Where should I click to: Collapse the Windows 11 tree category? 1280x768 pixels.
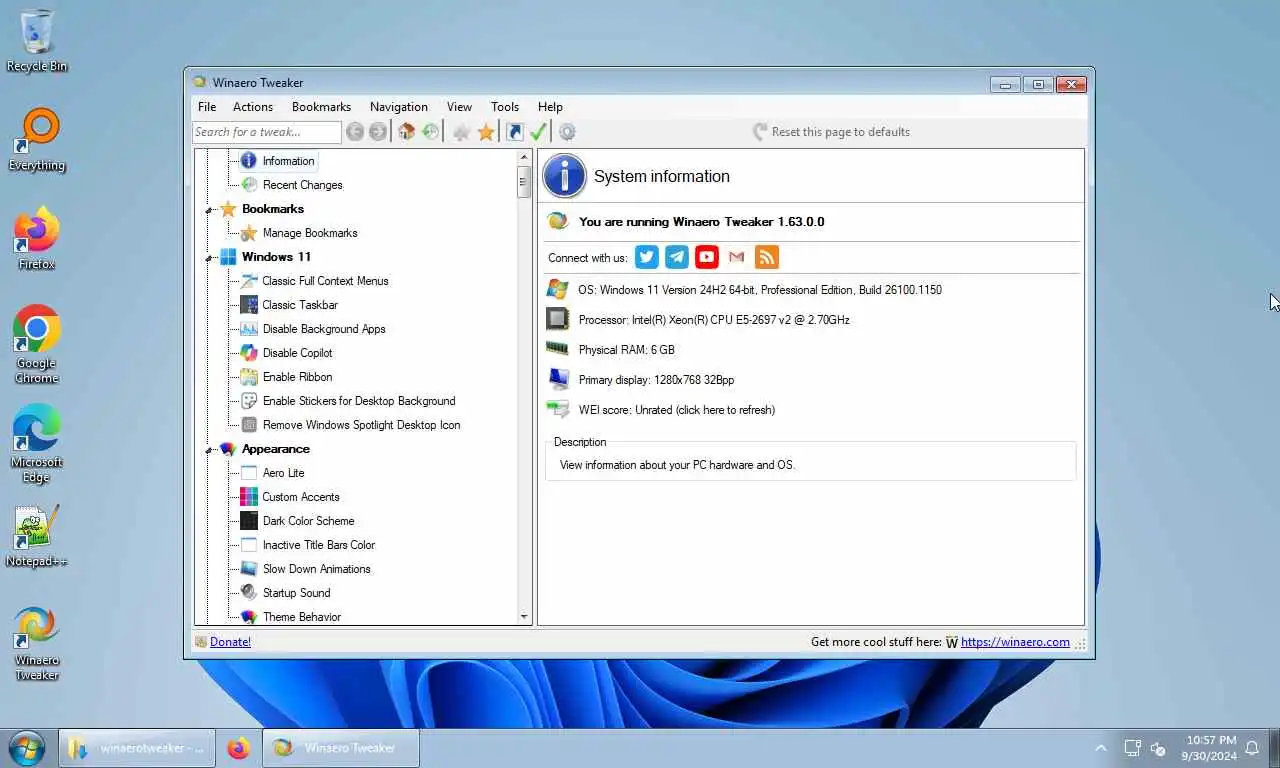(x=210, y=258)
